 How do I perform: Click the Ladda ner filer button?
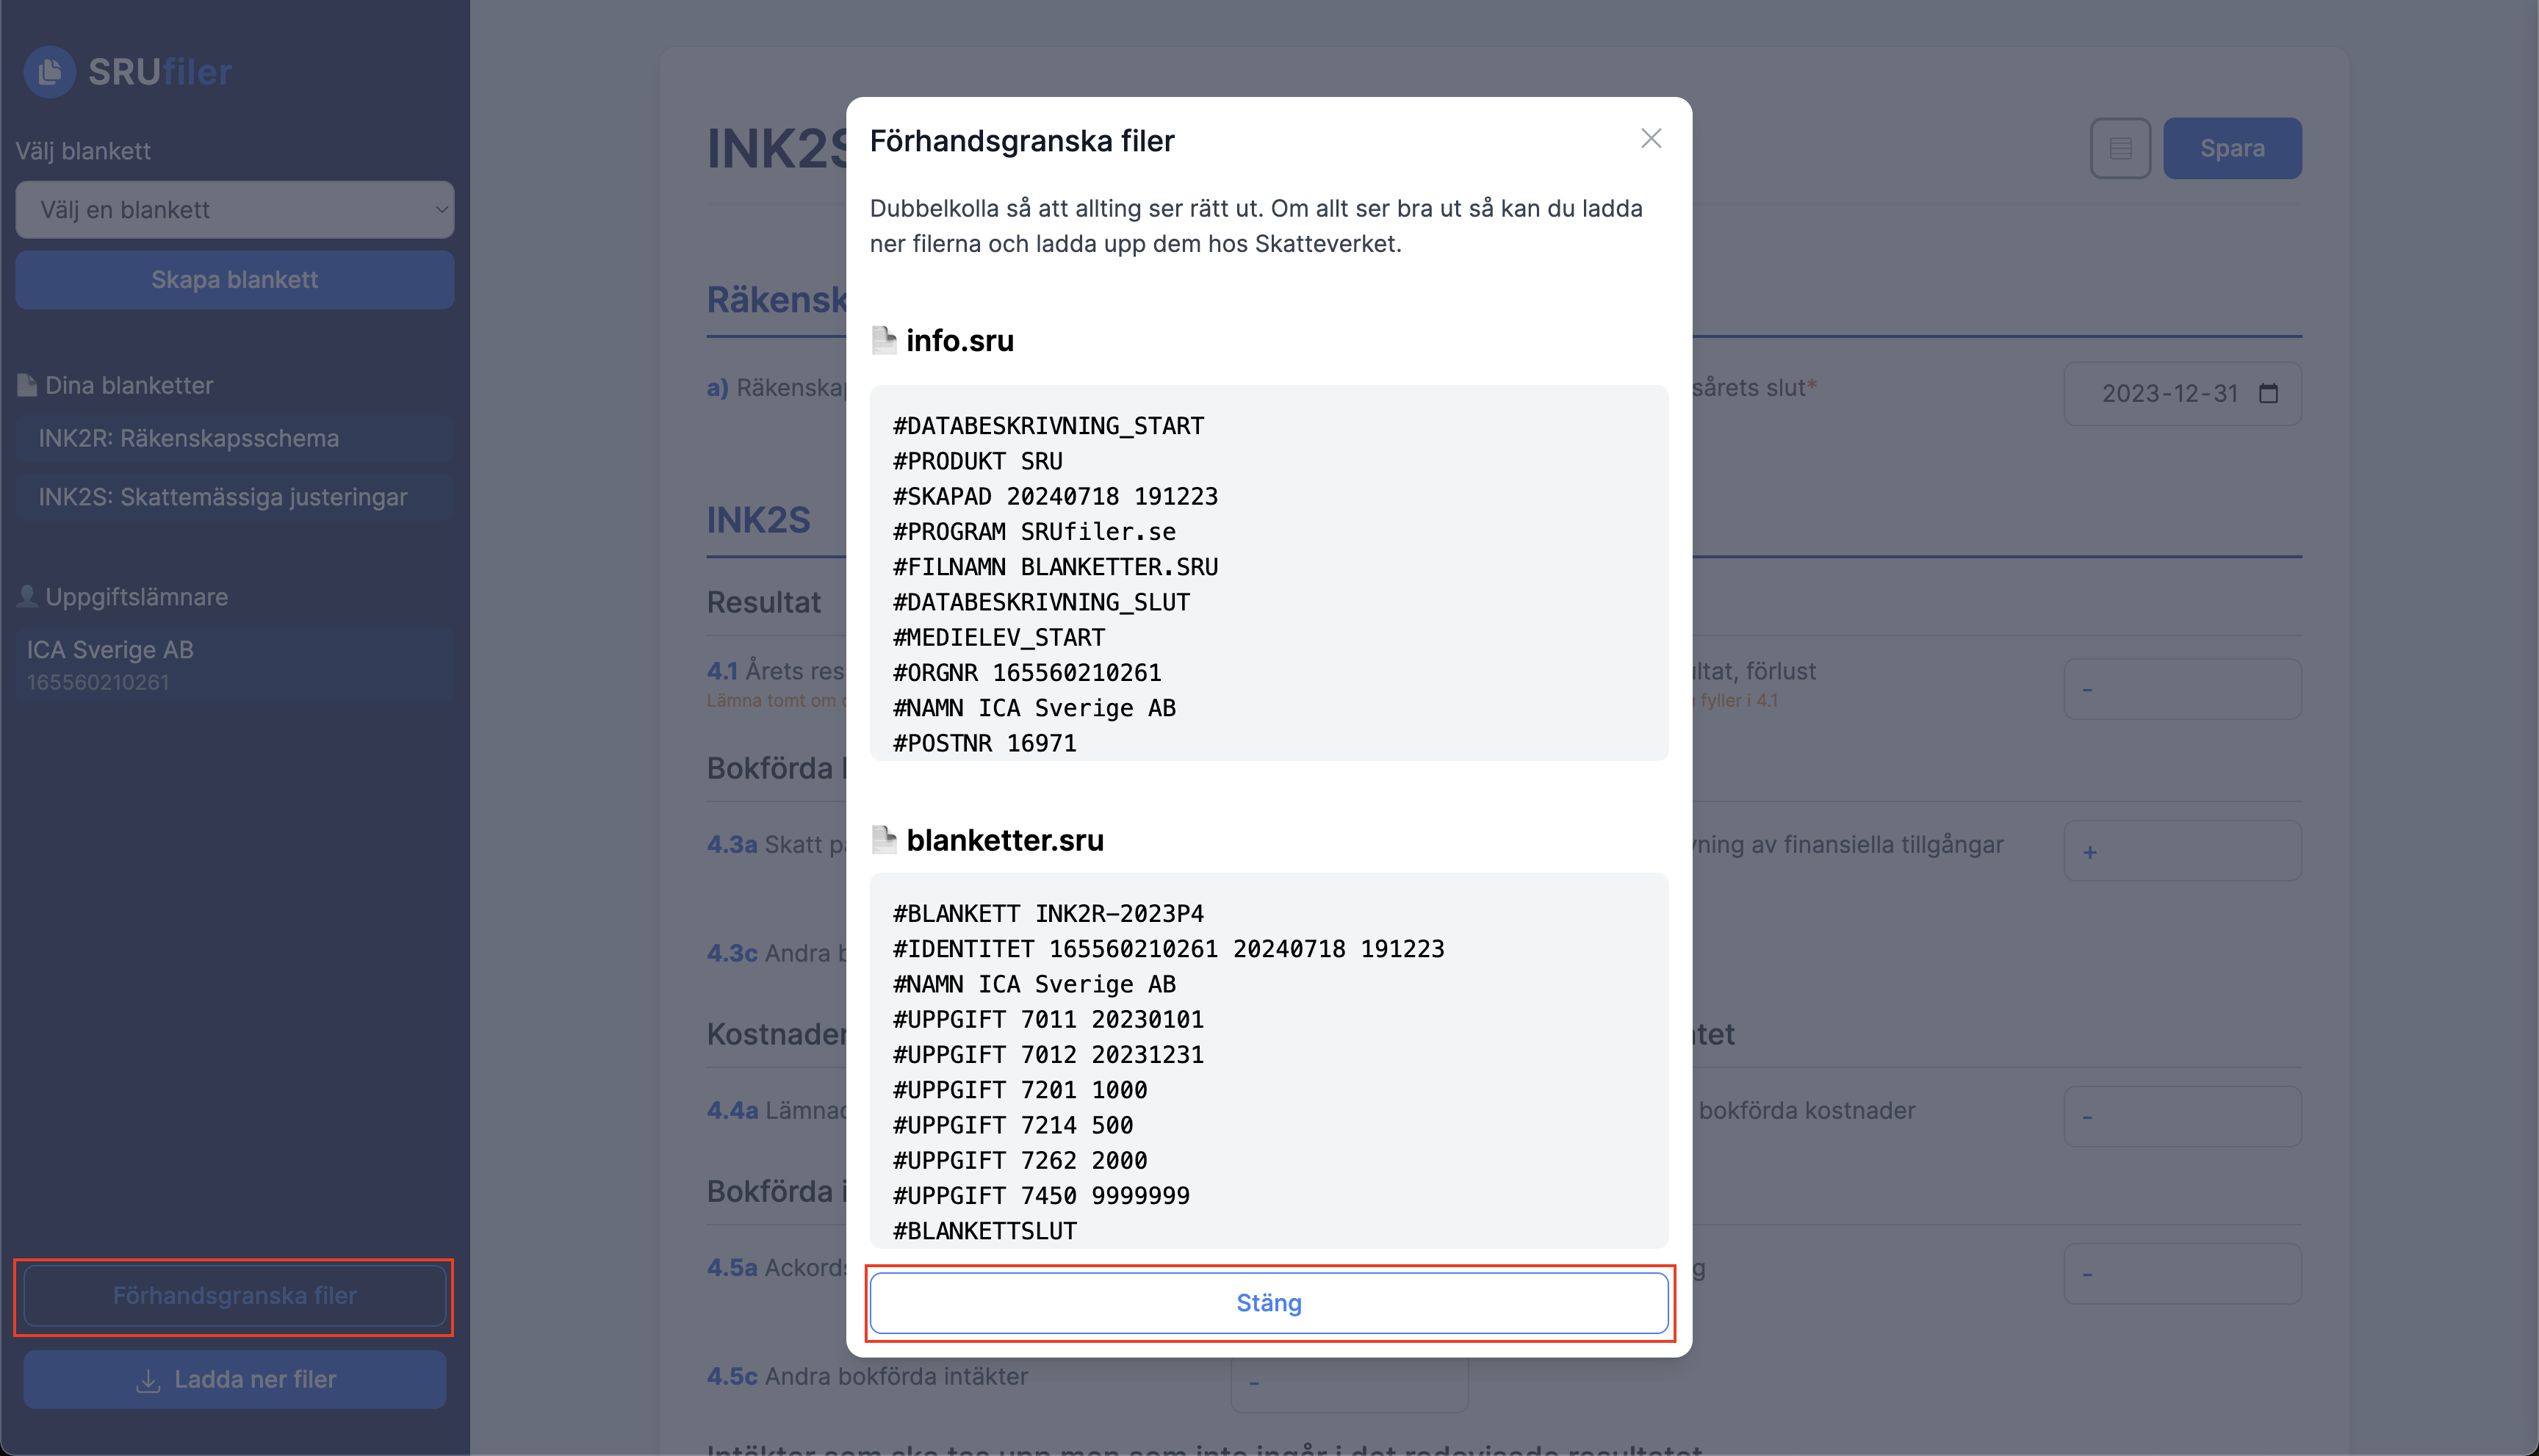tap(234, 1380)
